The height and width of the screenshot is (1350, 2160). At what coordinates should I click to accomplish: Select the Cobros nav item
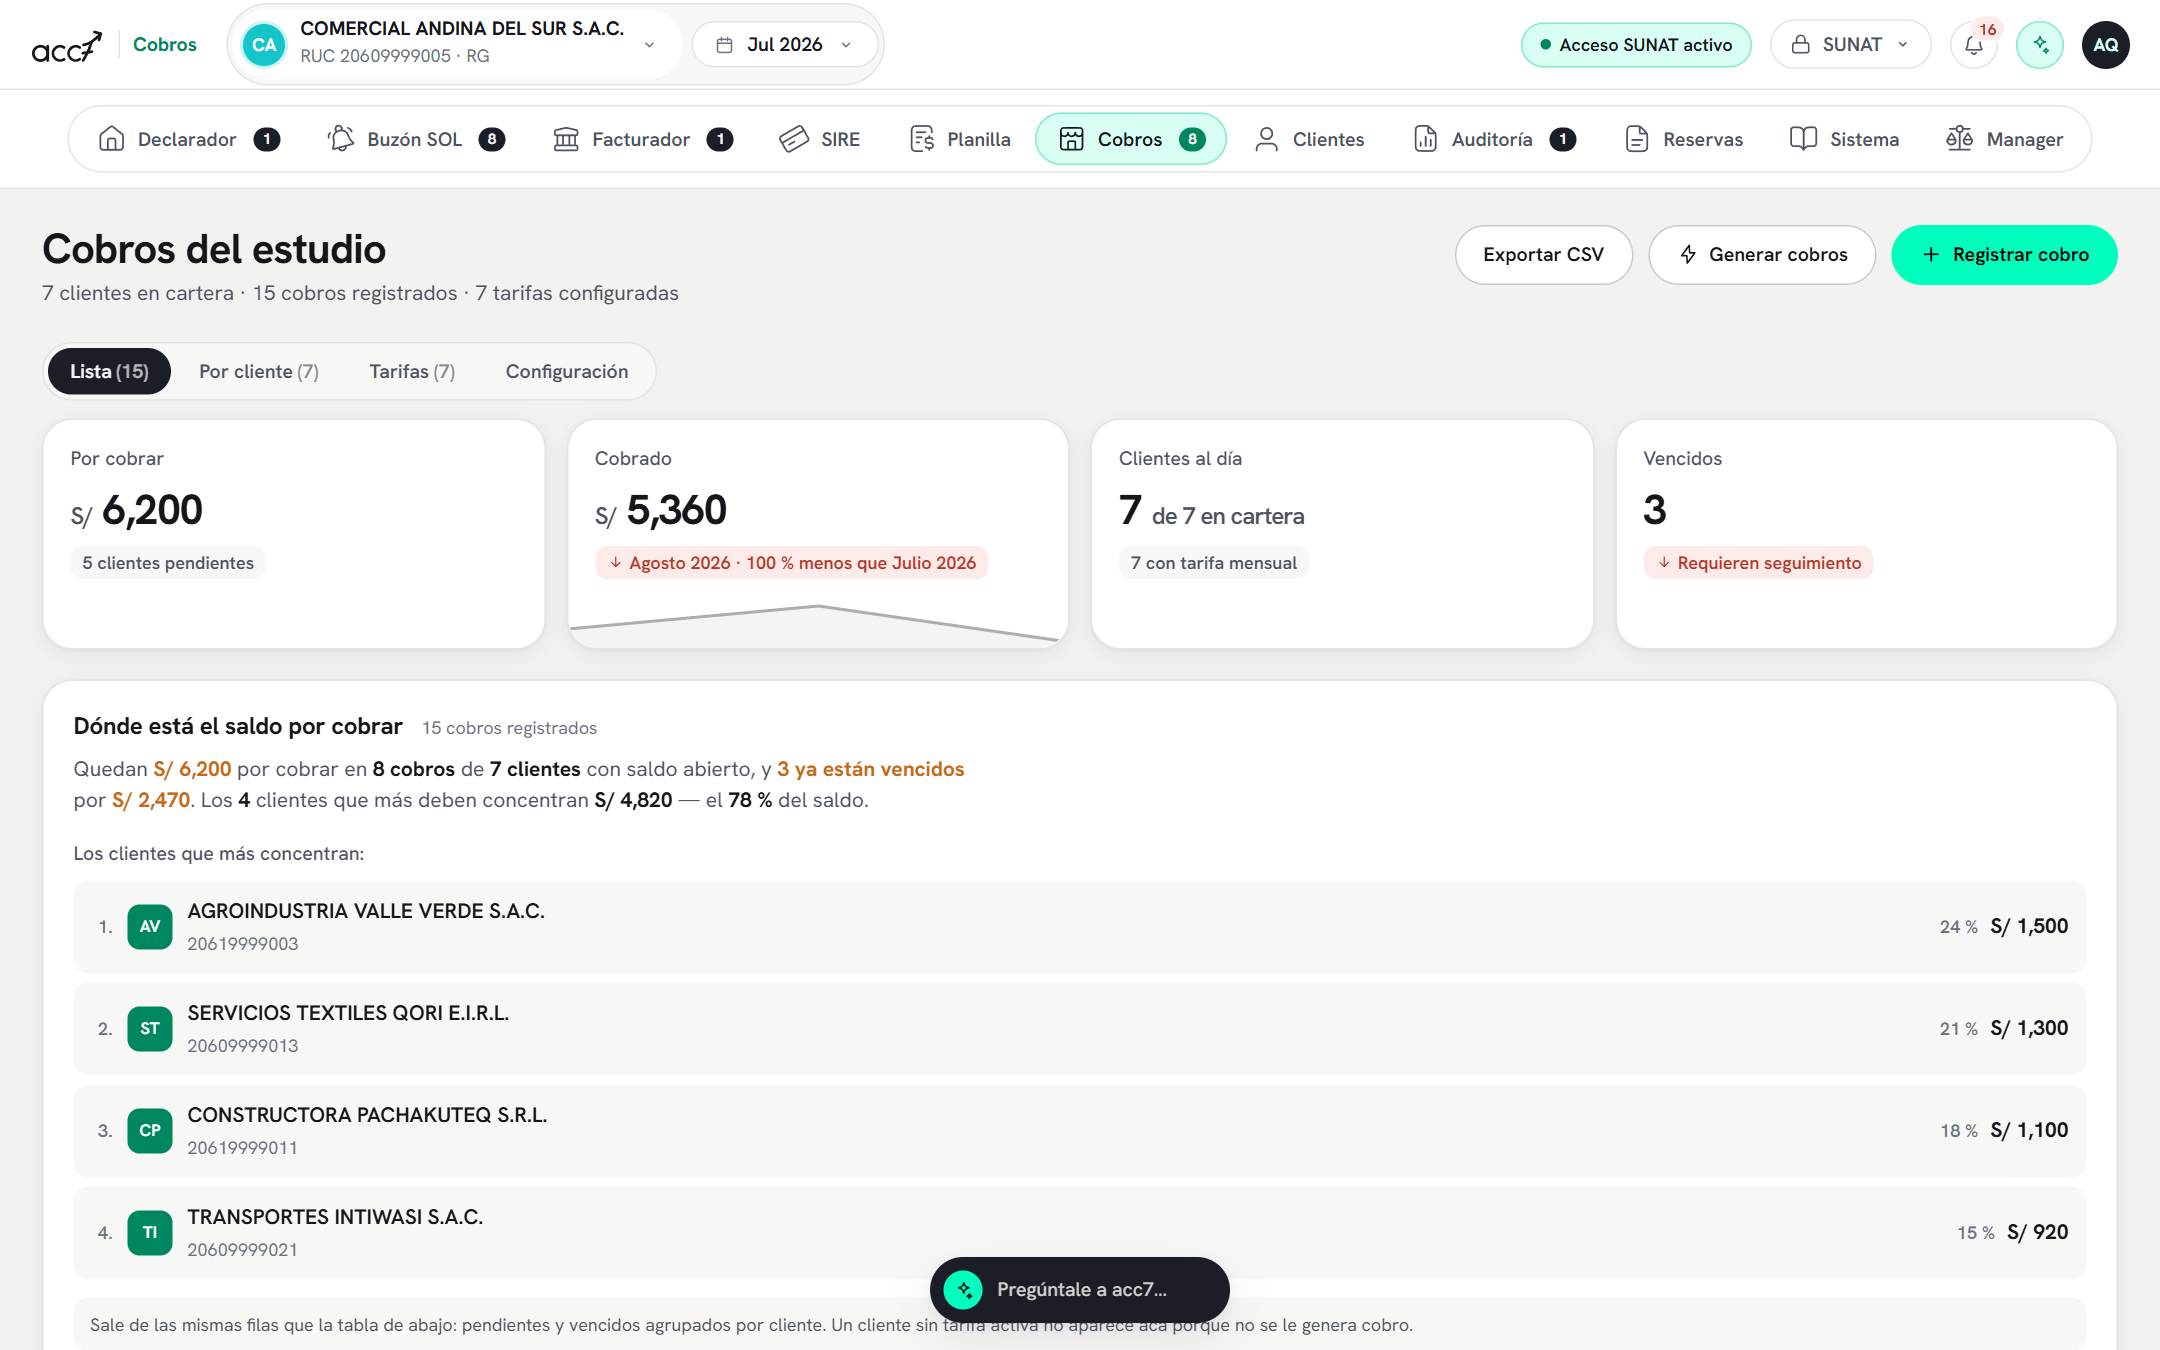(x=1131, y=139)
